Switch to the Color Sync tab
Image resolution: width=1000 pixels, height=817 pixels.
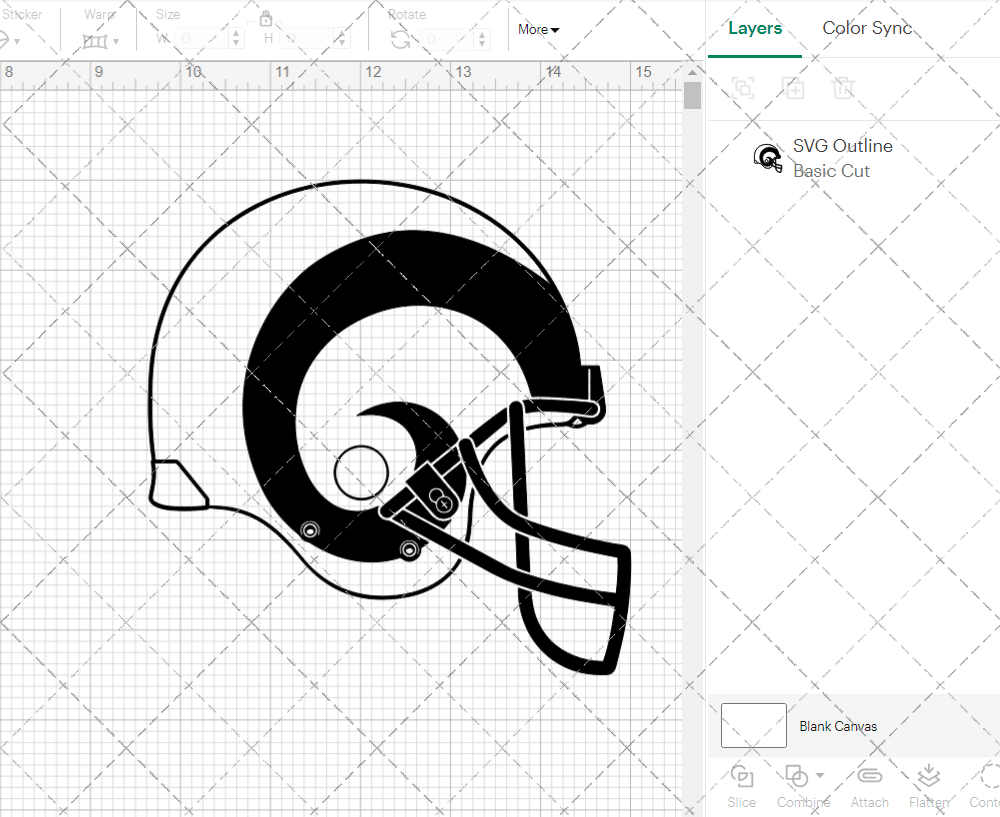[x=867, y=28]
